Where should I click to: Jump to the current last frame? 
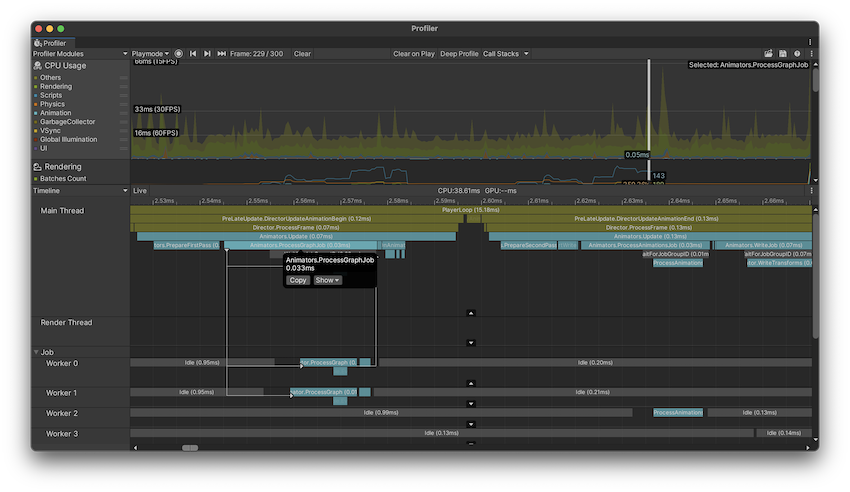point(221,54)
